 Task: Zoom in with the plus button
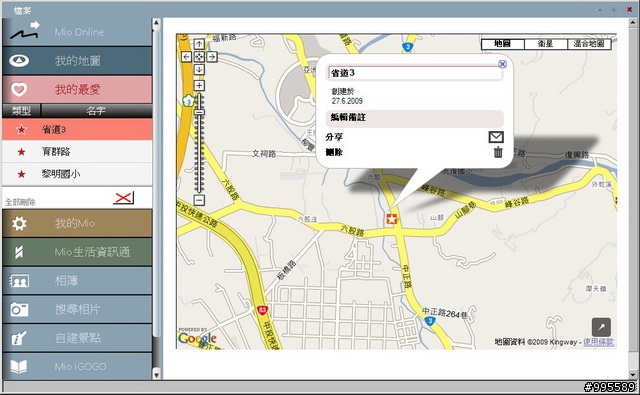pyautogui.click(x=199, y=85)
